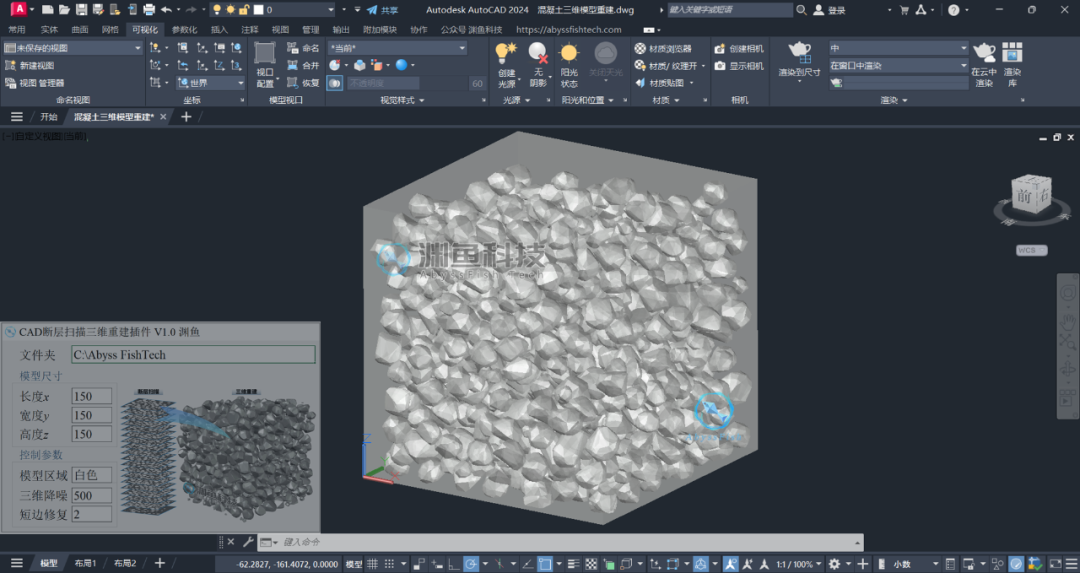Open the 1:1 / 100% annotation scale dropdown
This screenshot has height=573, width=1080.
click(798, 563)
